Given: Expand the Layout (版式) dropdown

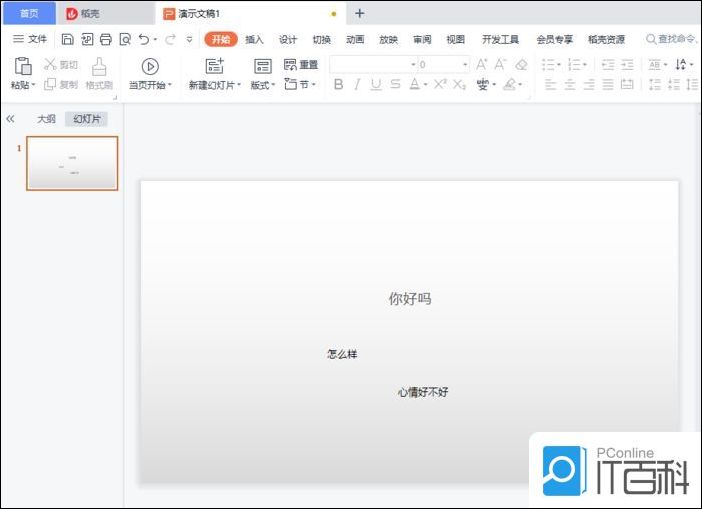Looking at the screenshot, I should [x=263, y=85].
